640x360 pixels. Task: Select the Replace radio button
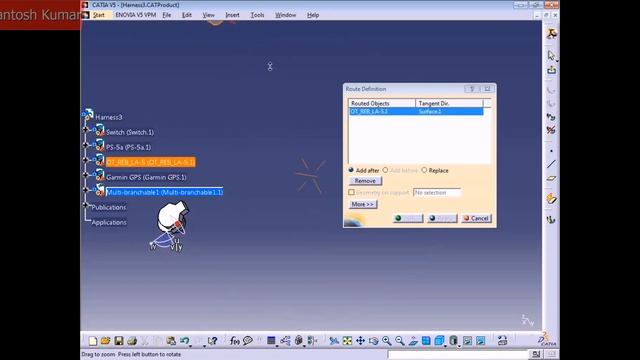[424, 170]
